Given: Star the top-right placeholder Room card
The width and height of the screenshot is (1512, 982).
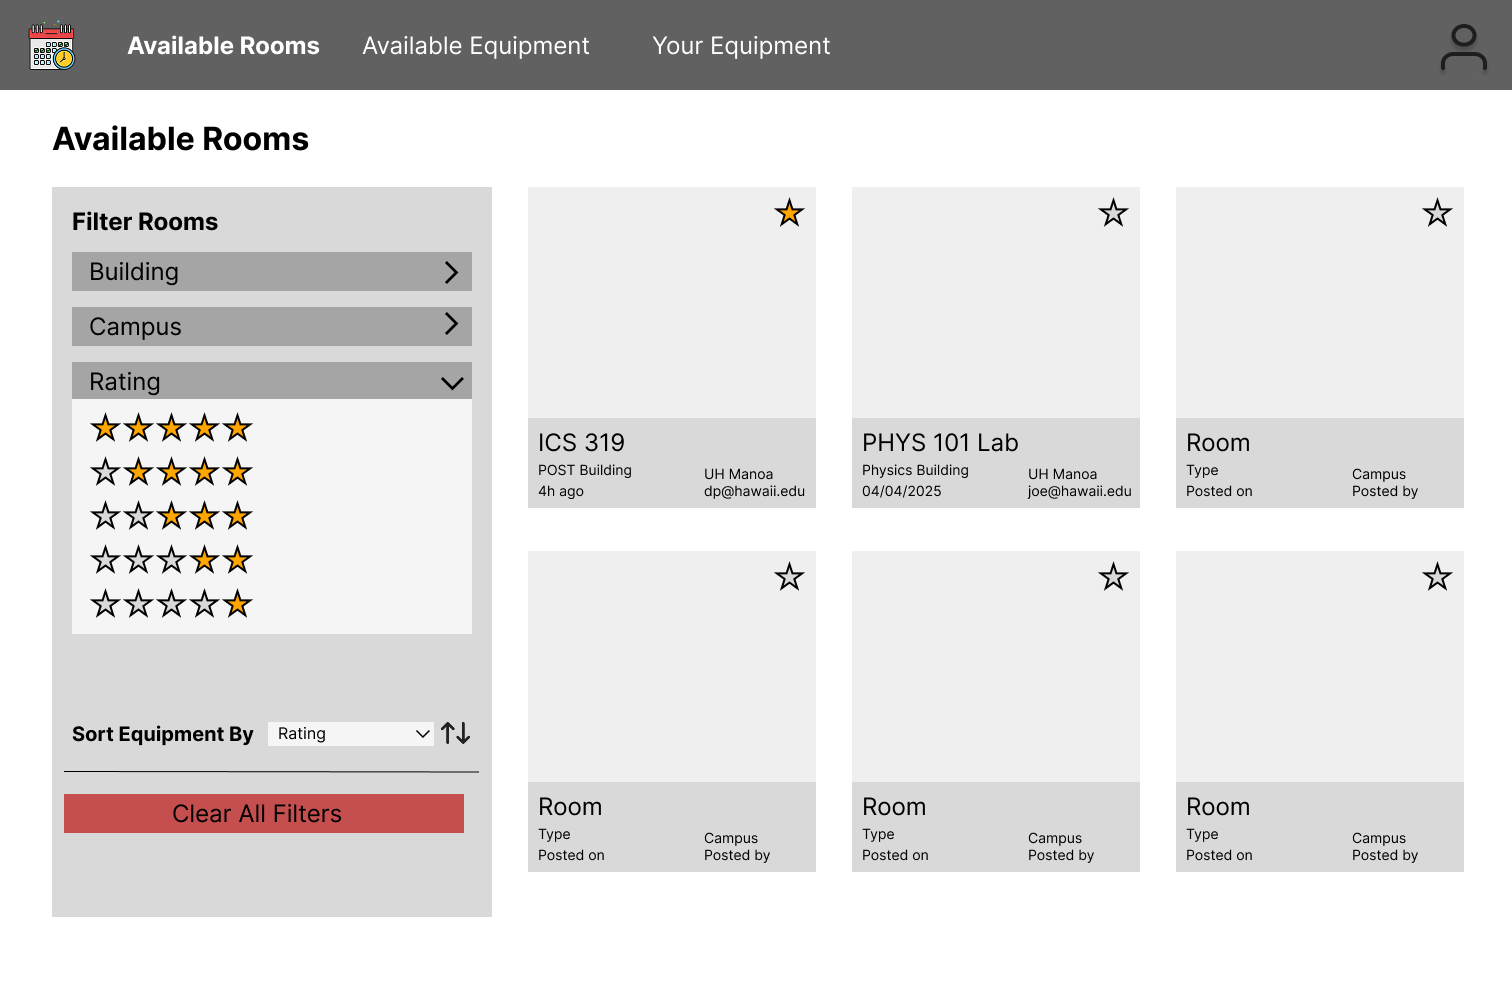Looking at the screenshot, I should [x=1437, y=213].
